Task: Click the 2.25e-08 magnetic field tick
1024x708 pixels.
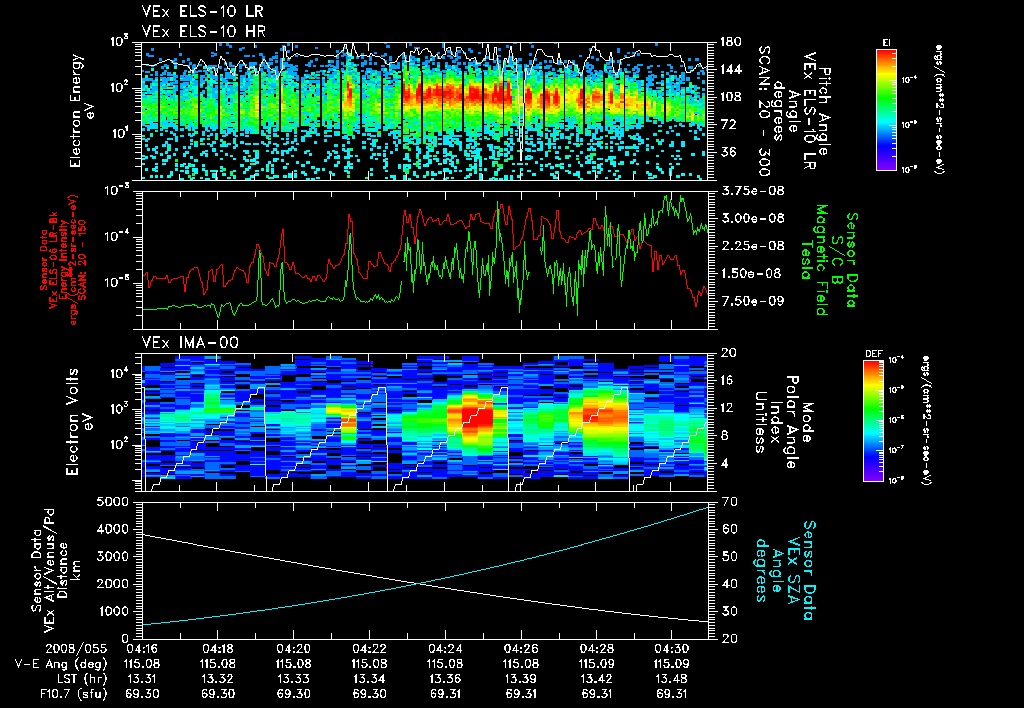Action: (752, 246)
